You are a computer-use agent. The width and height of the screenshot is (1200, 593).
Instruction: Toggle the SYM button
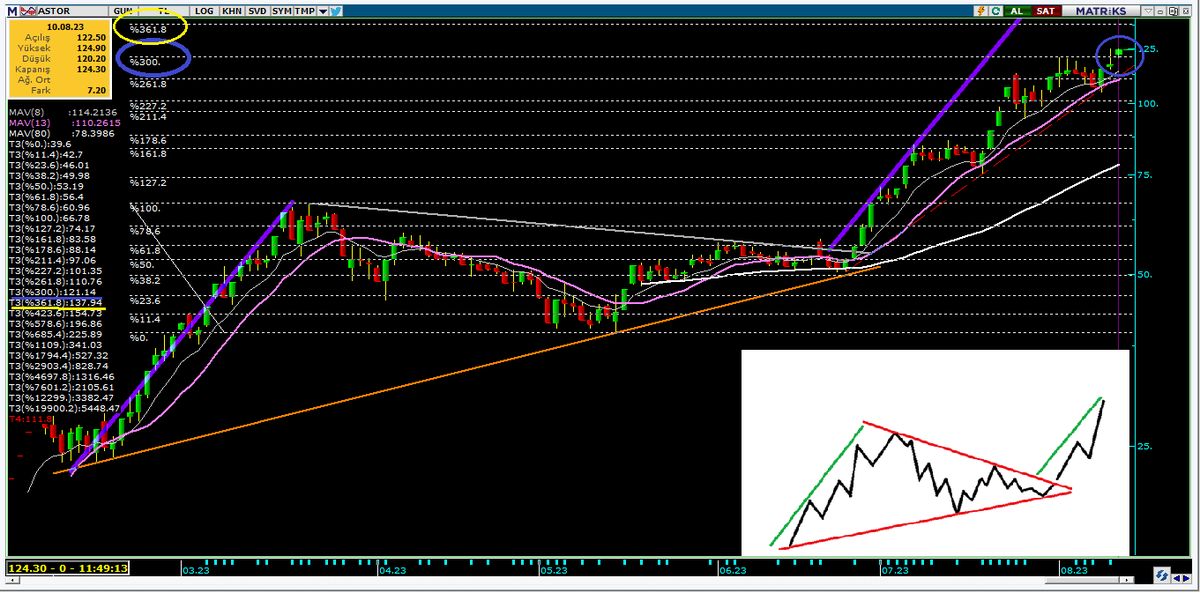pyautogui.click(x=282, y=11)
